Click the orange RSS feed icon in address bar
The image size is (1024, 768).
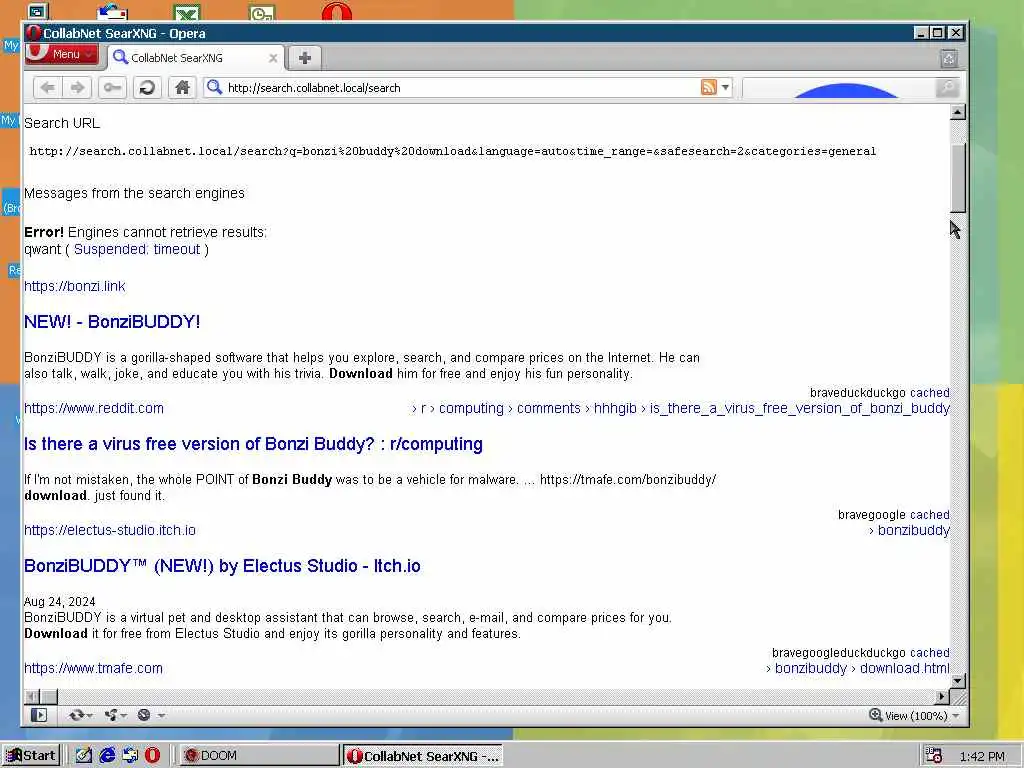coord(709,87)
